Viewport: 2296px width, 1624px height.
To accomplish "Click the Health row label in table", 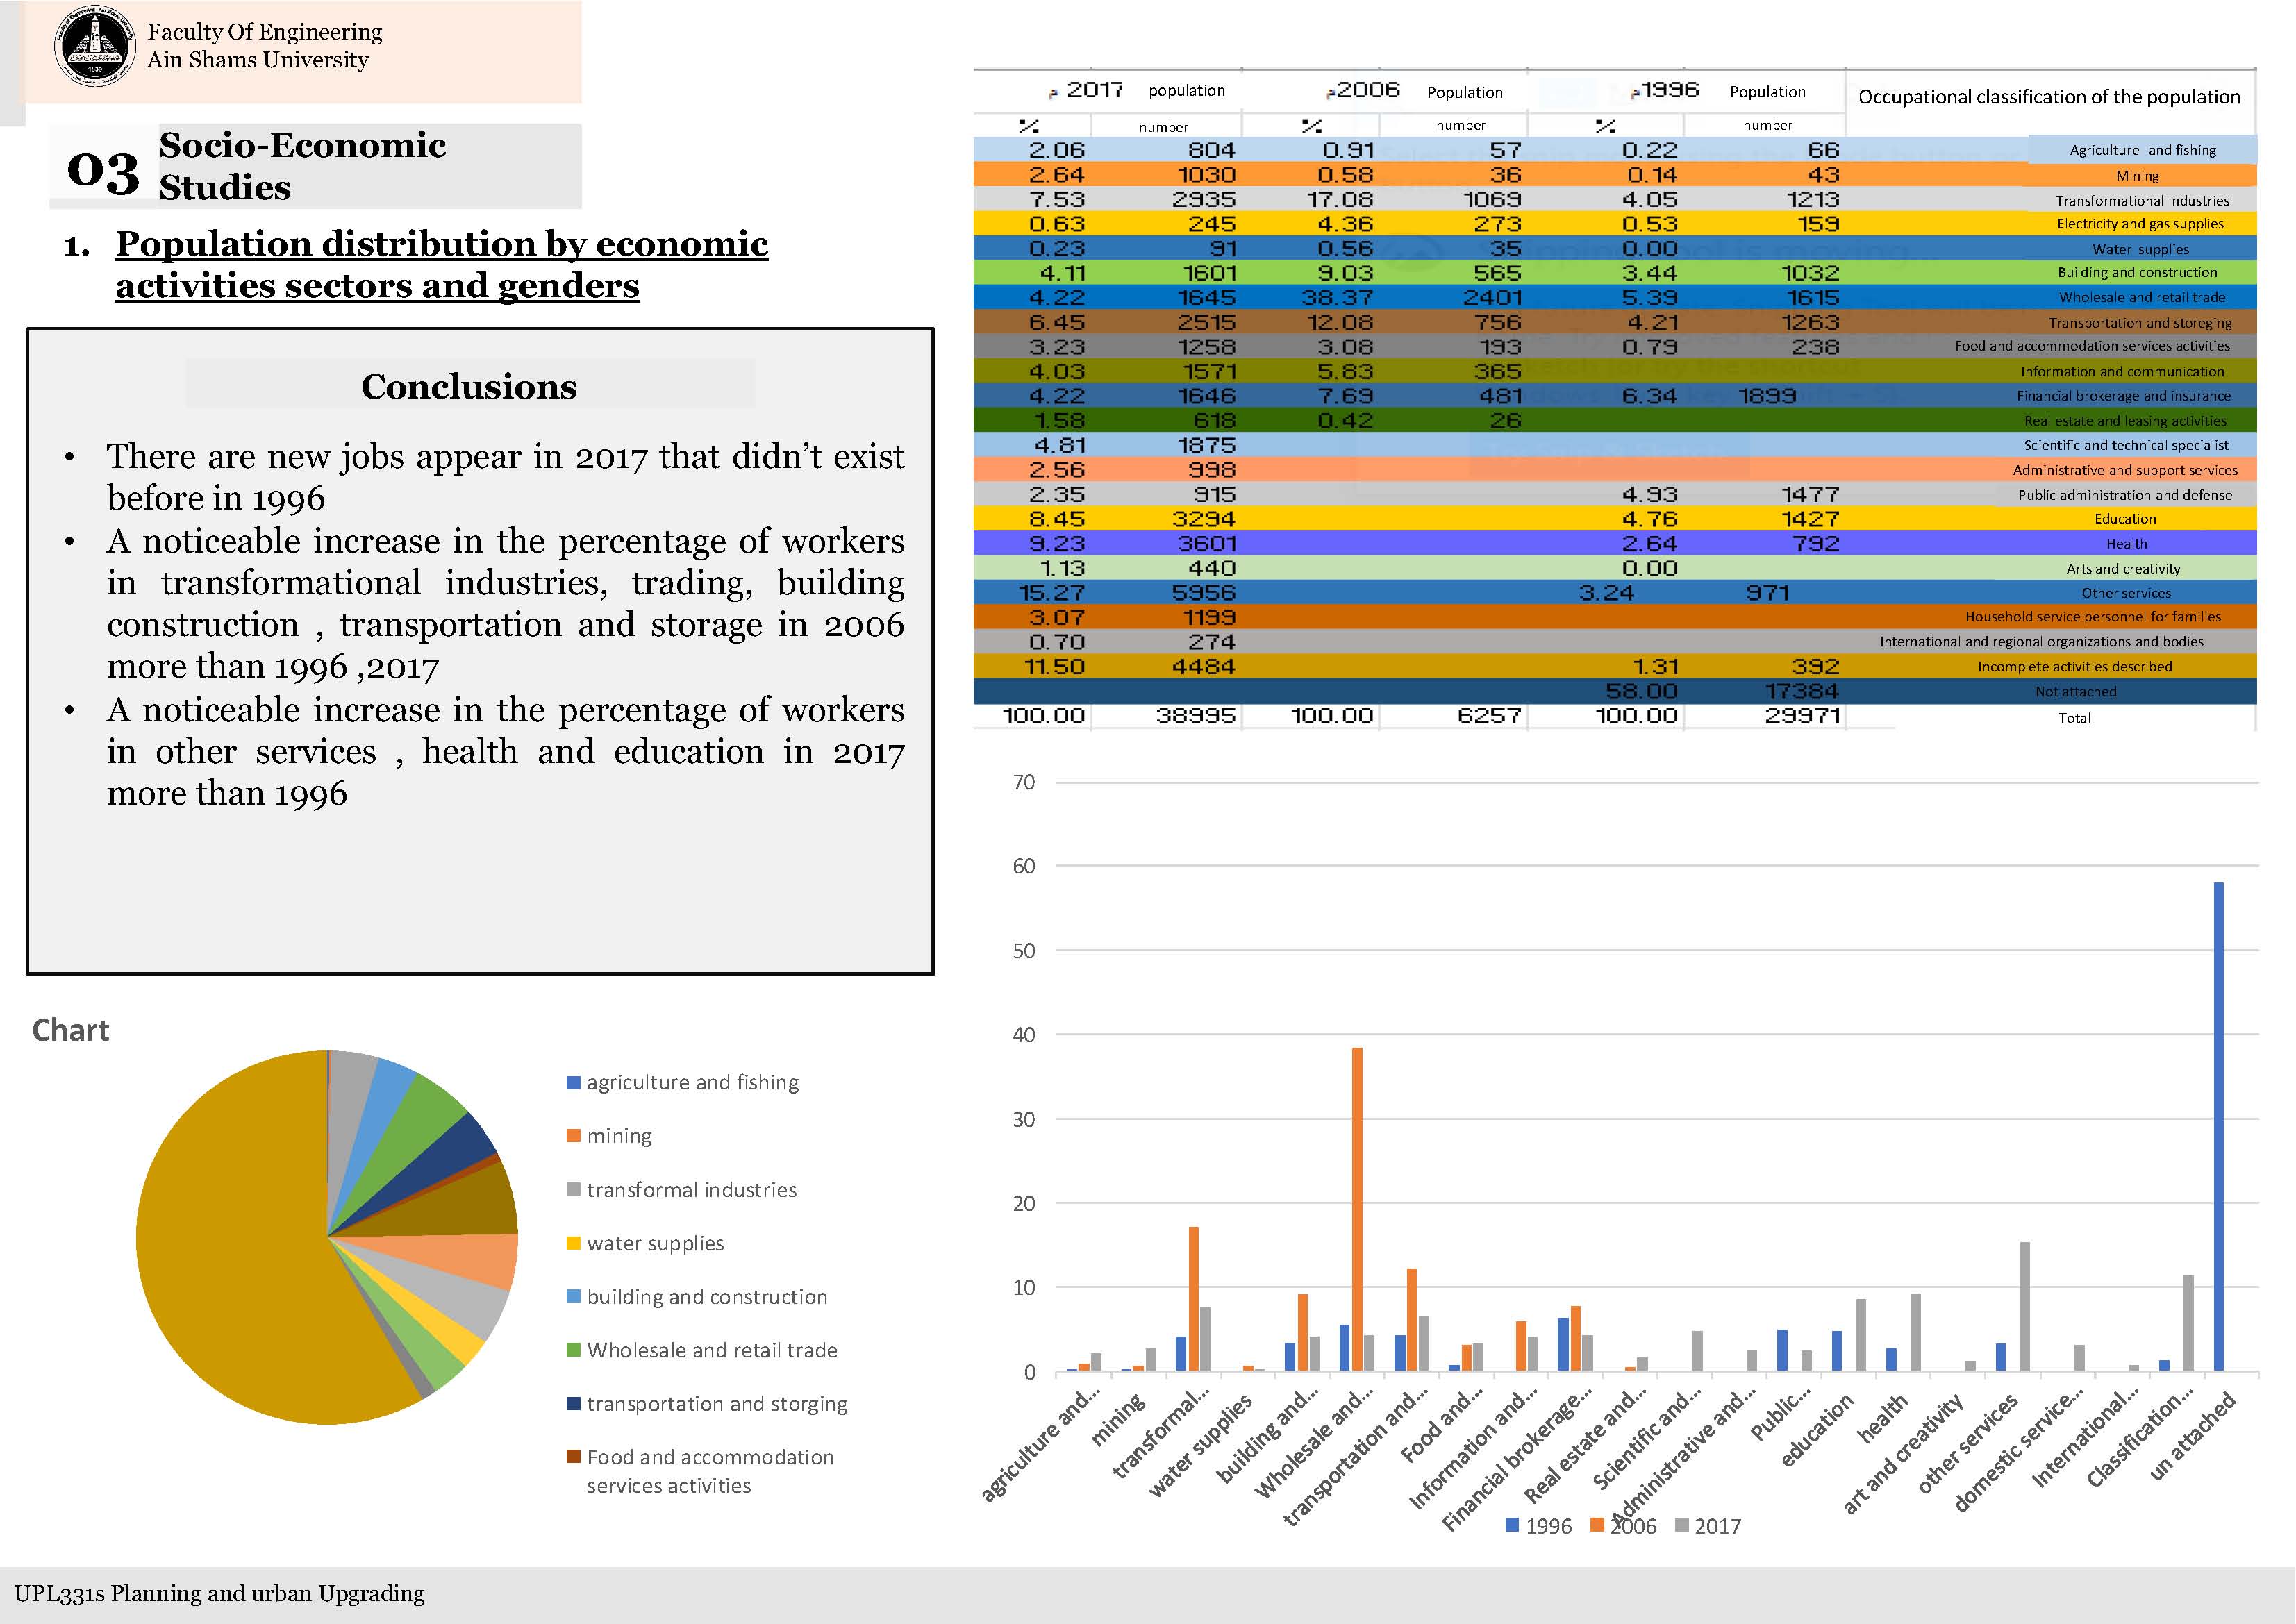I will click(x=2126, y=544).
